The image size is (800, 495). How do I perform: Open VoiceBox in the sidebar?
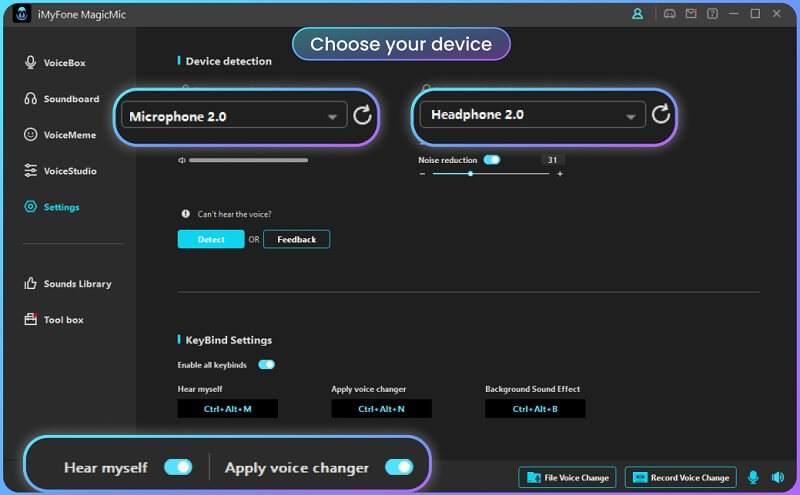pos(55,63)
